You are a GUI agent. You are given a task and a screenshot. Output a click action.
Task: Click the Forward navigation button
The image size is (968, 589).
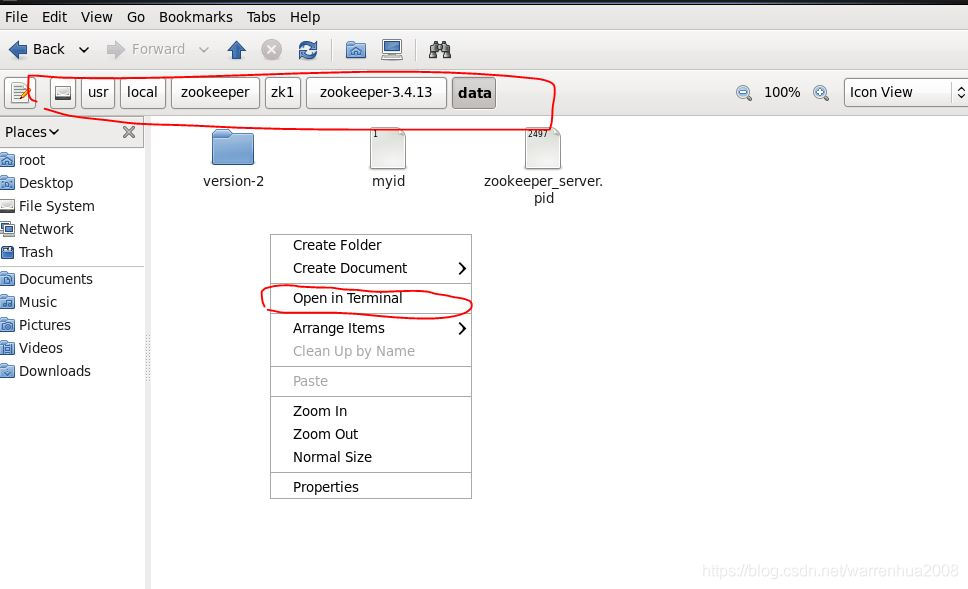pyautogui.click(x=146, y=49)
